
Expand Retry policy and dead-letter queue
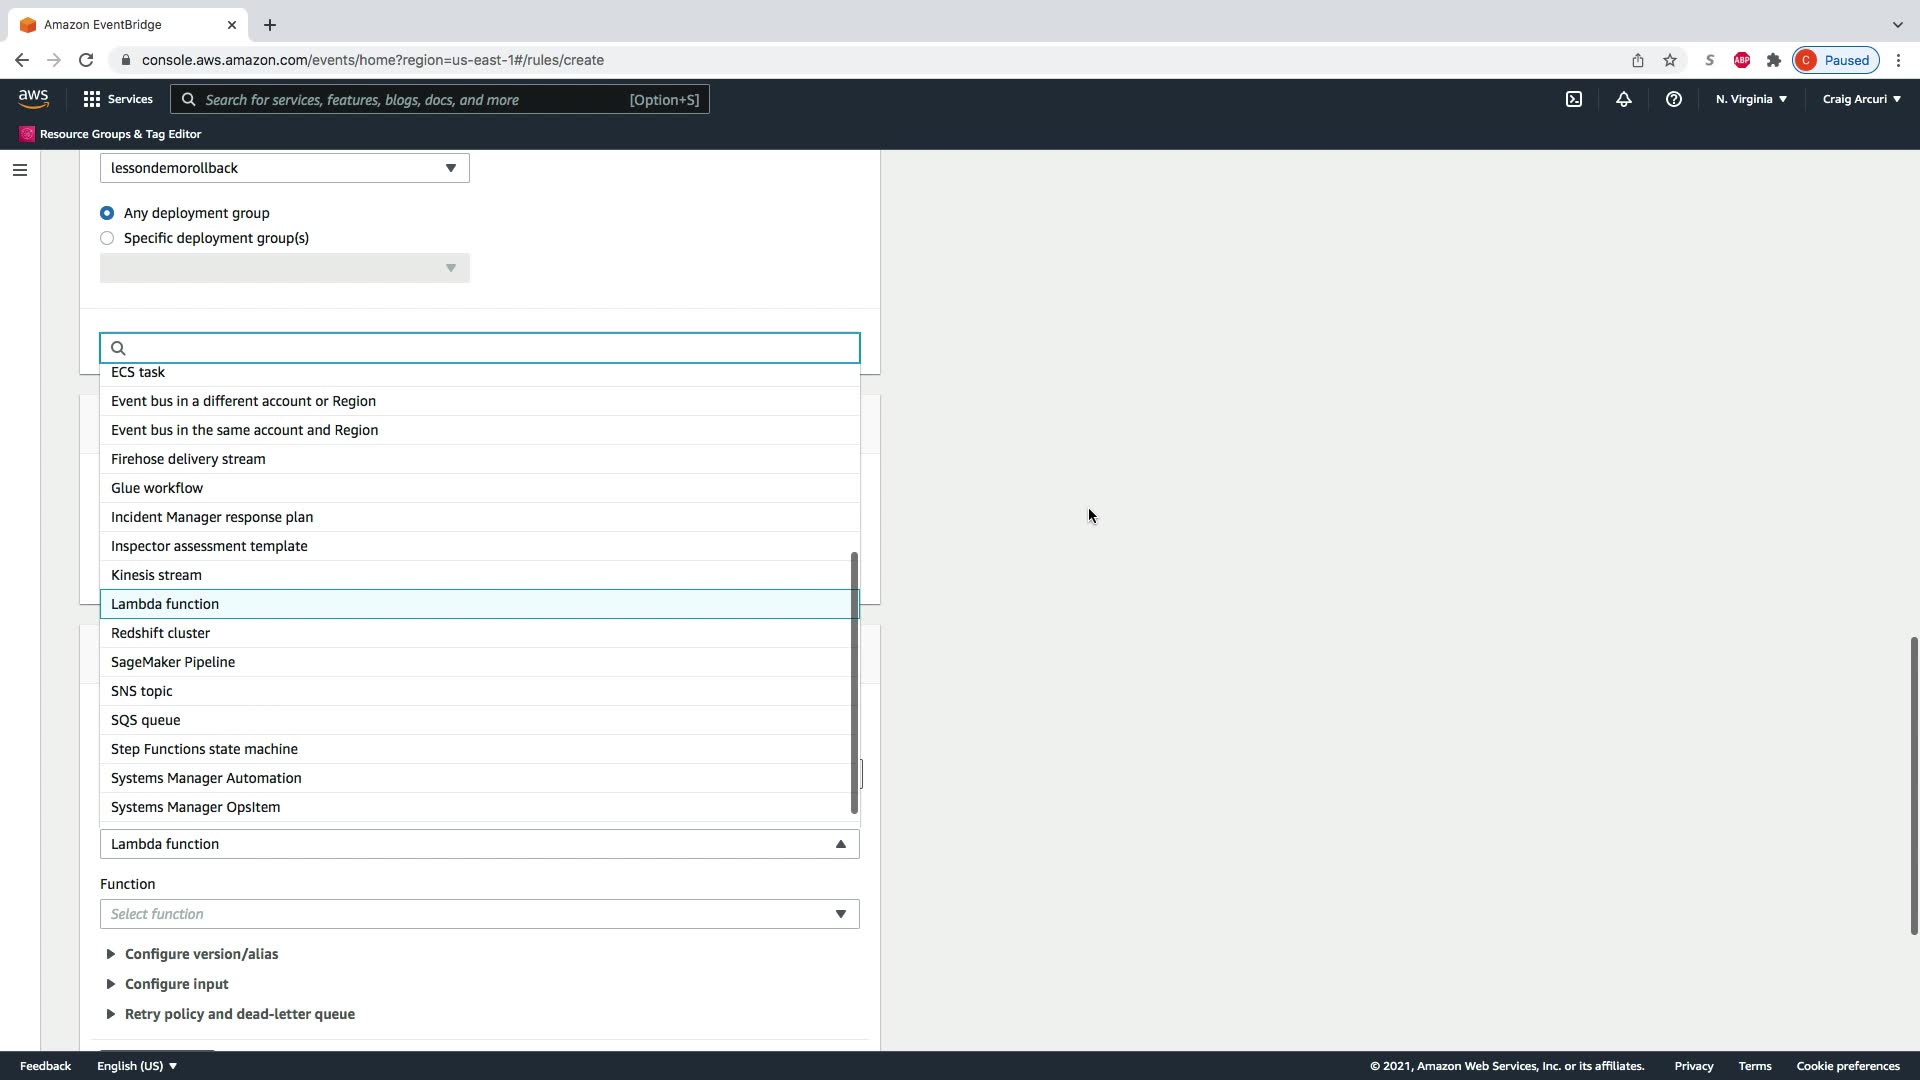(239, 1014)
